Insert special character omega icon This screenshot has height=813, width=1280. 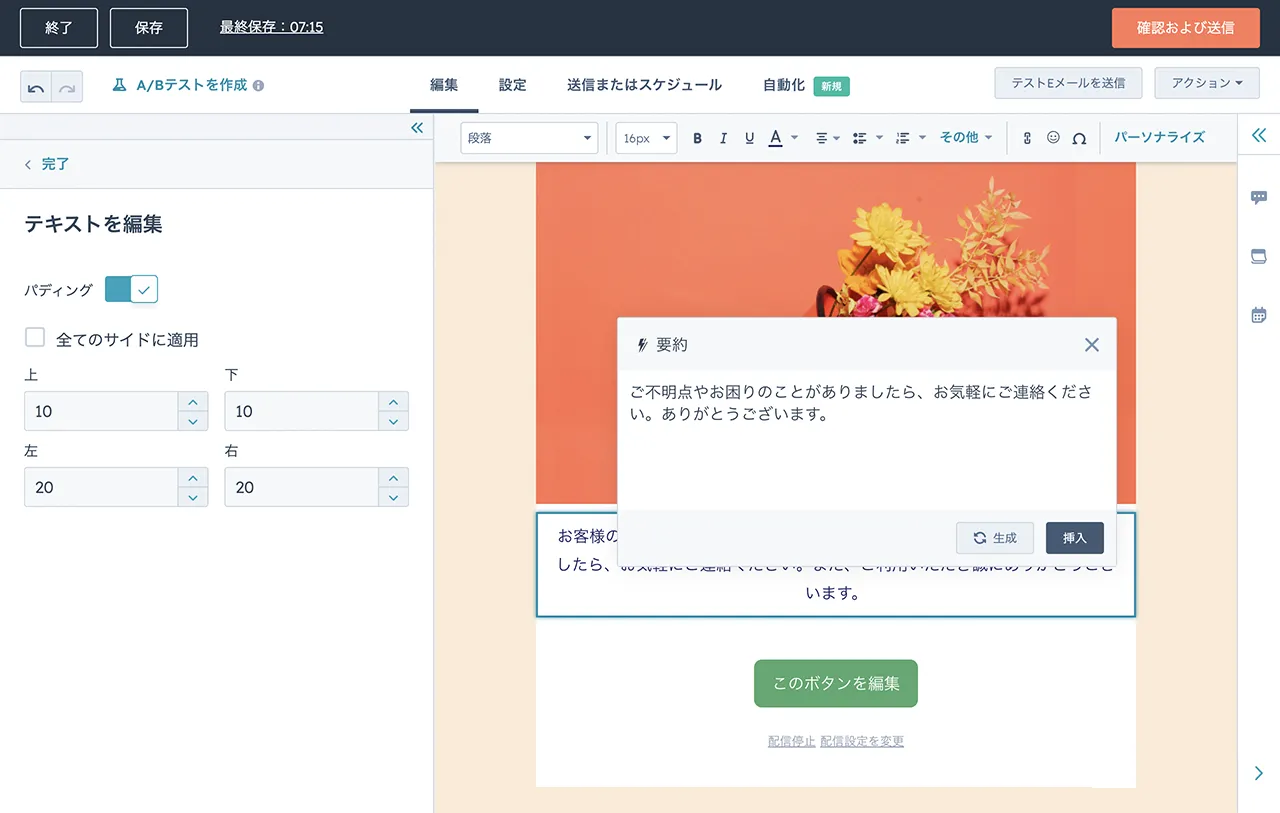1079,138
